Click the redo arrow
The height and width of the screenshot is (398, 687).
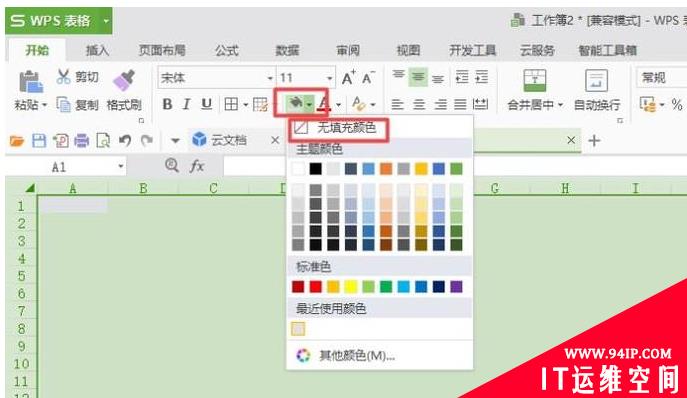click(x=146, y=141)
